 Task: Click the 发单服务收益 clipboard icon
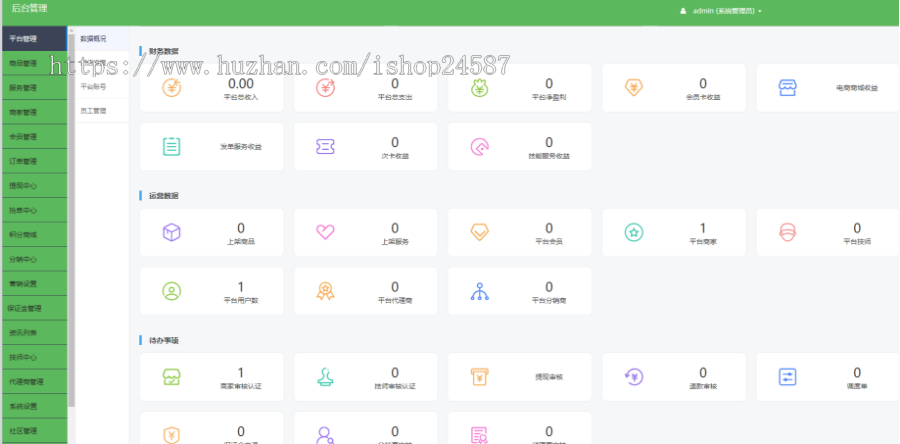[172, 146]
